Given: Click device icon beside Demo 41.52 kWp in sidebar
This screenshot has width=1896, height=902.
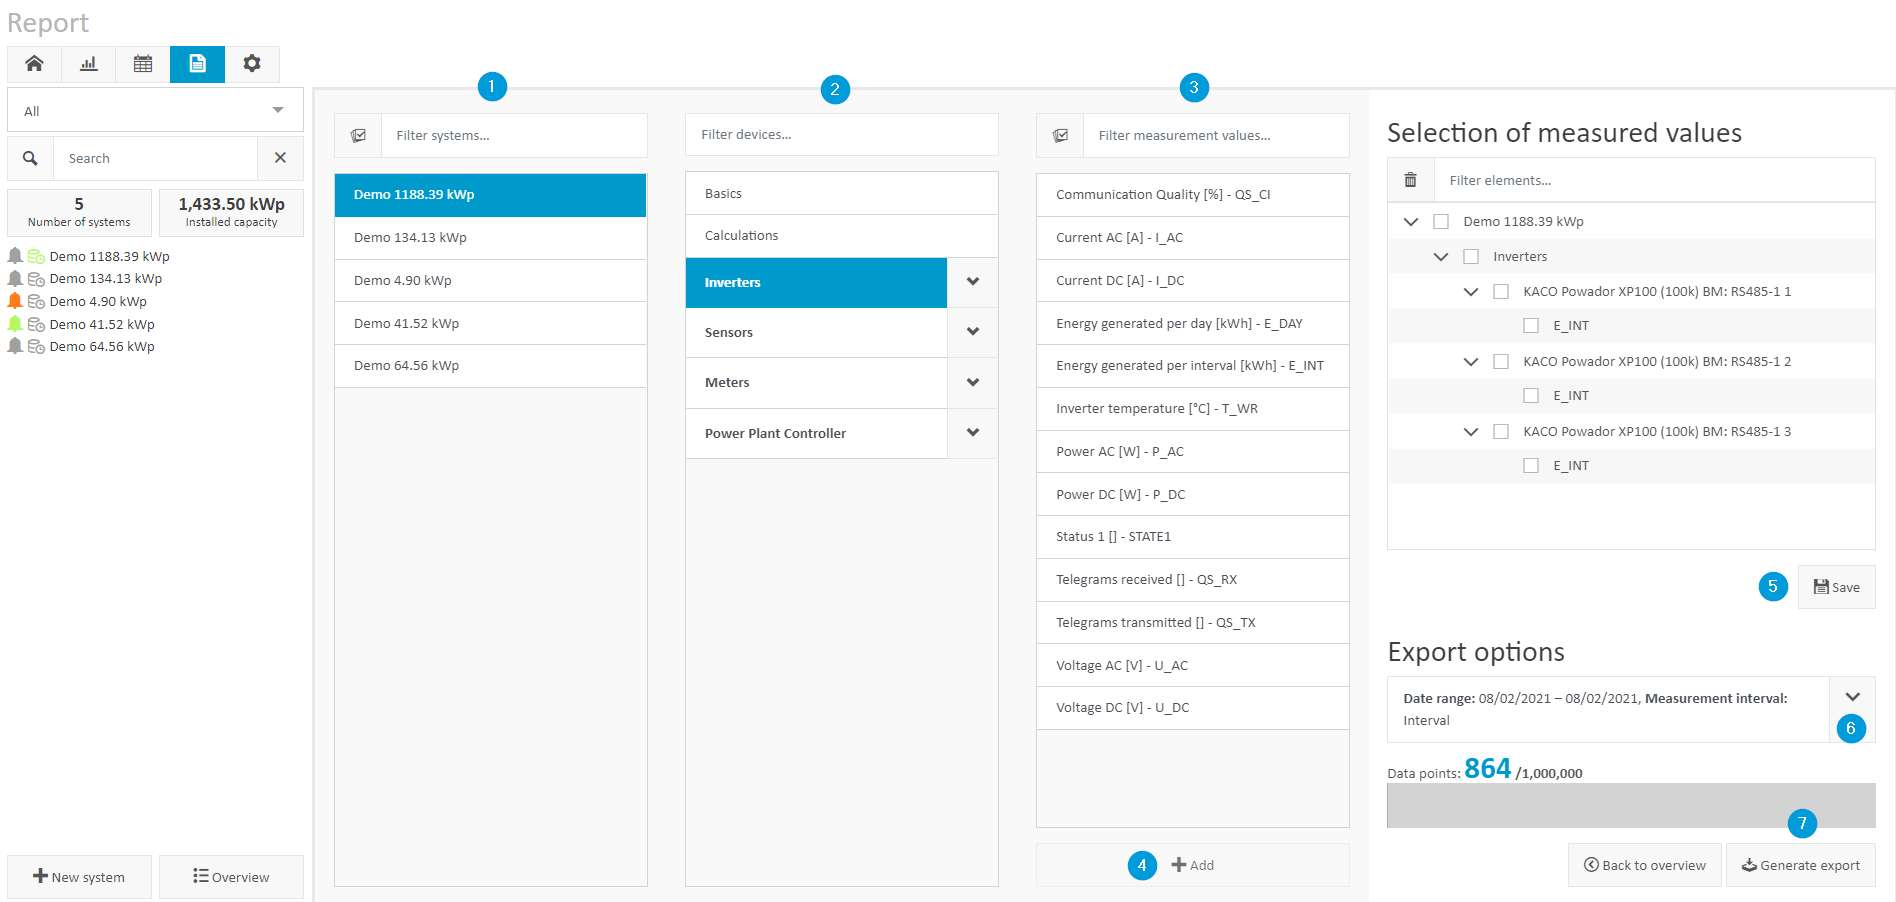Looking at the screenshot, I should click(36, 324).
